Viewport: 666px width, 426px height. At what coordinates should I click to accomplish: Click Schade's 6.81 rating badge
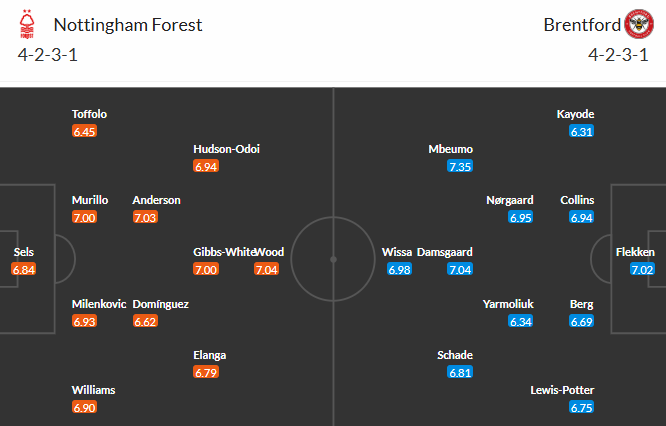click(x=460, y=372)
